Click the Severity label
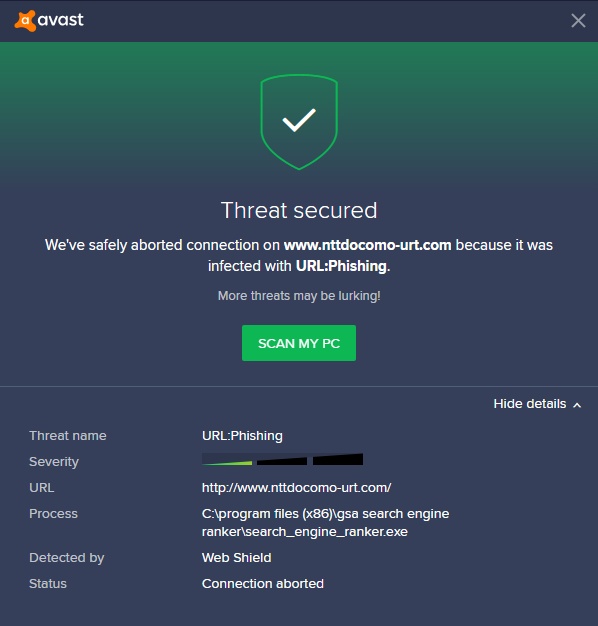This screenshot has height=626, width=598. (54, 462)
